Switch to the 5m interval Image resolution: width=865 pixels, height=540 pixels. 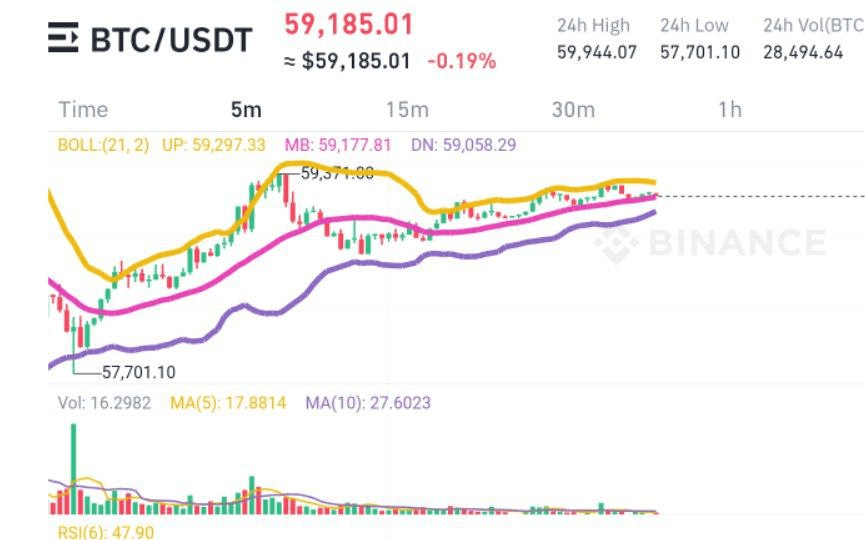pos(246,110)
